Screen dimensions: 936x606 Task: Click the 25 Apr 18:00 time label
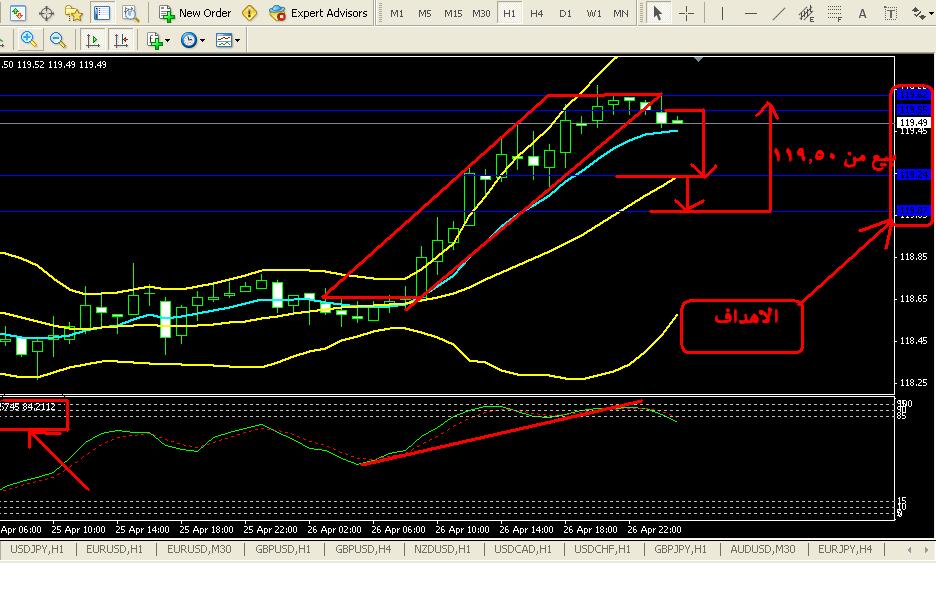click(x=206, y=530)
